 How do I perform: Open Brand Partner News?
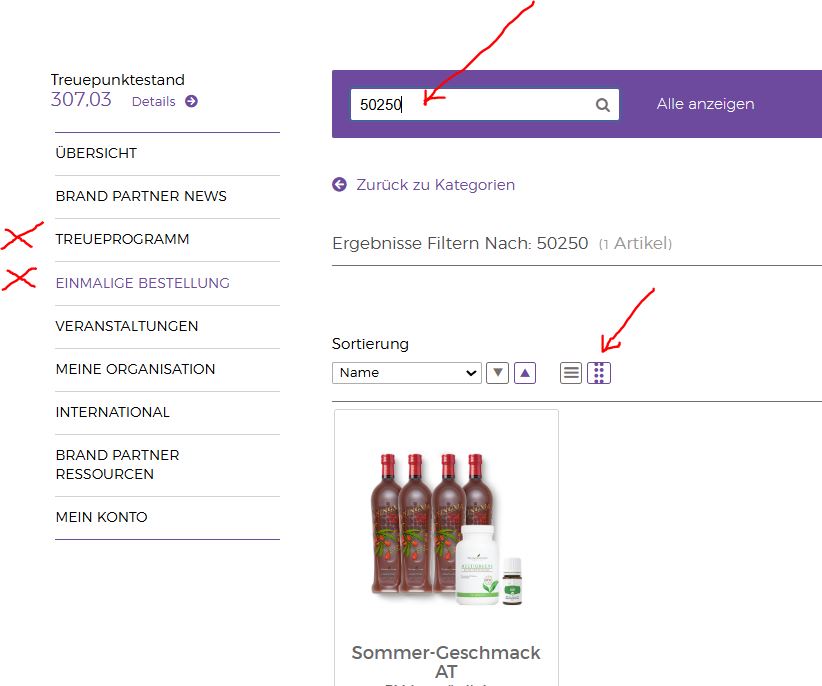[x=141, y=196]
